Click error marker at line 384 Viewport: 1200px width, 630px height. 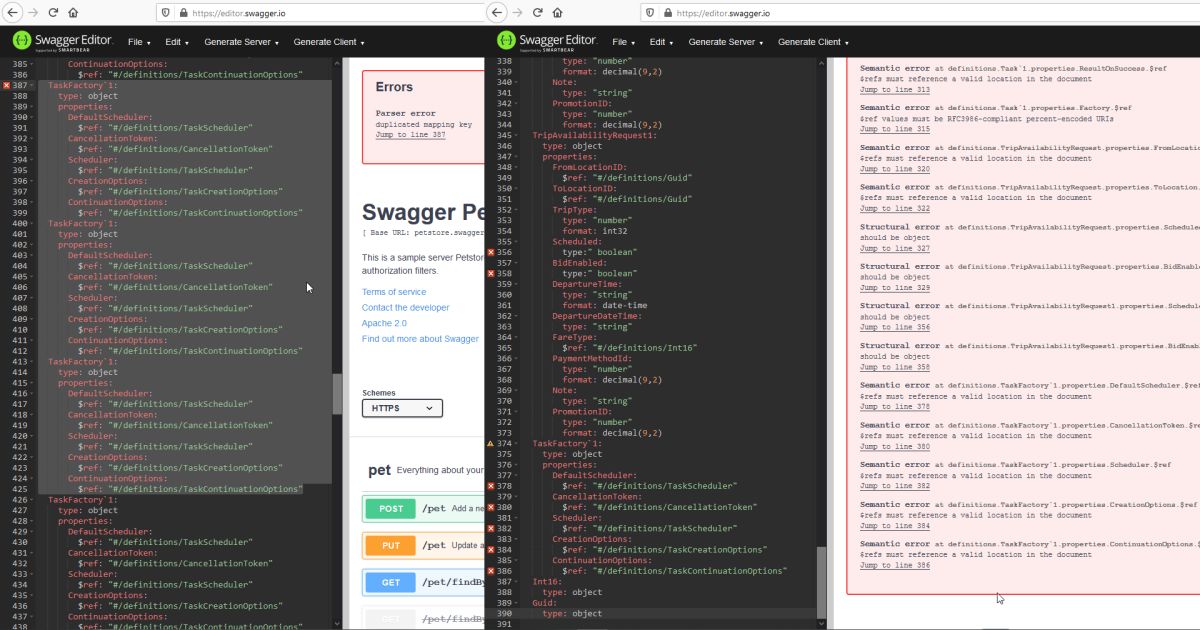491,549
